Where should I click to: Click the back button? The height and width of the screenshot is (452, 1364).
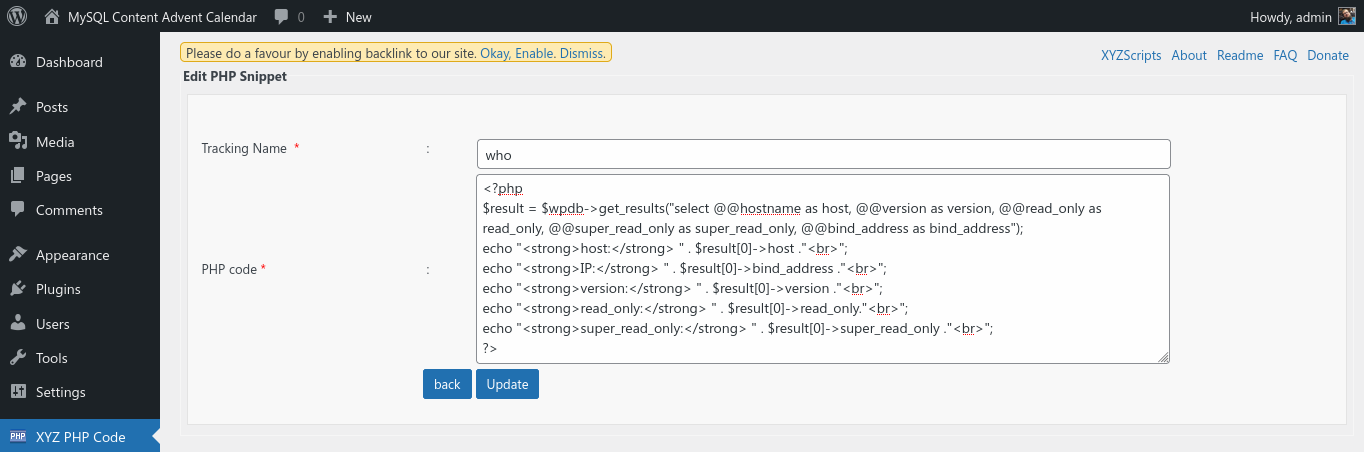[447, 384]
